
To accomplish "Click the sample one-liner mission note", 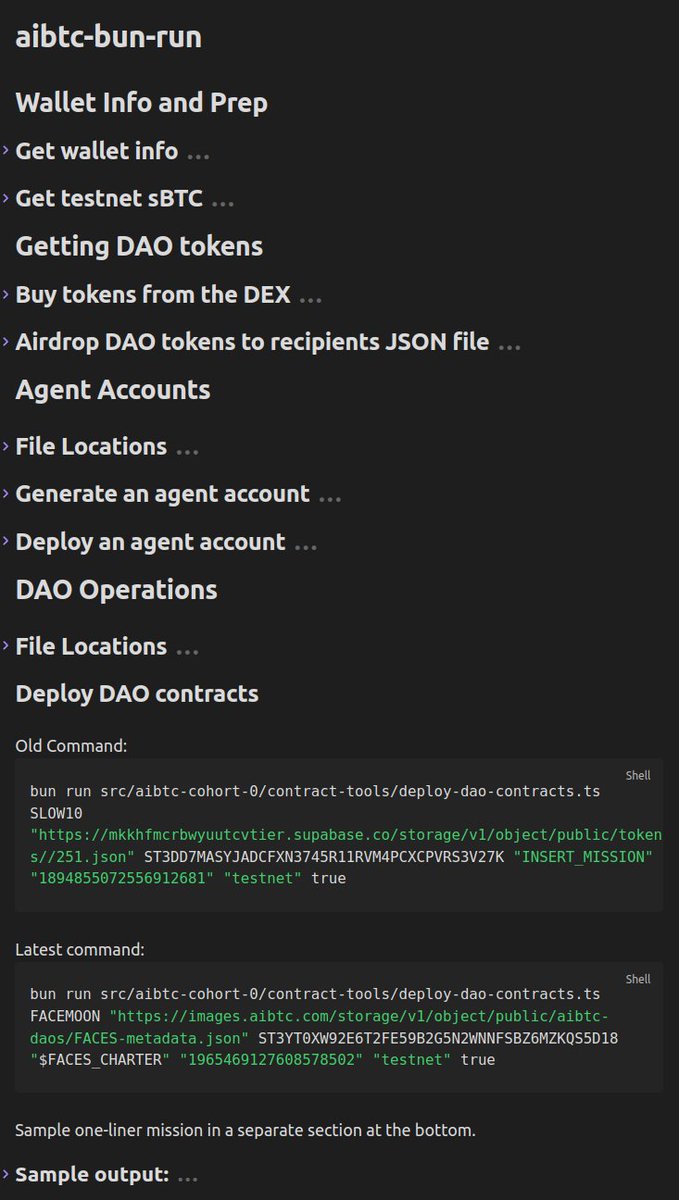I will tap(245, 1131).
